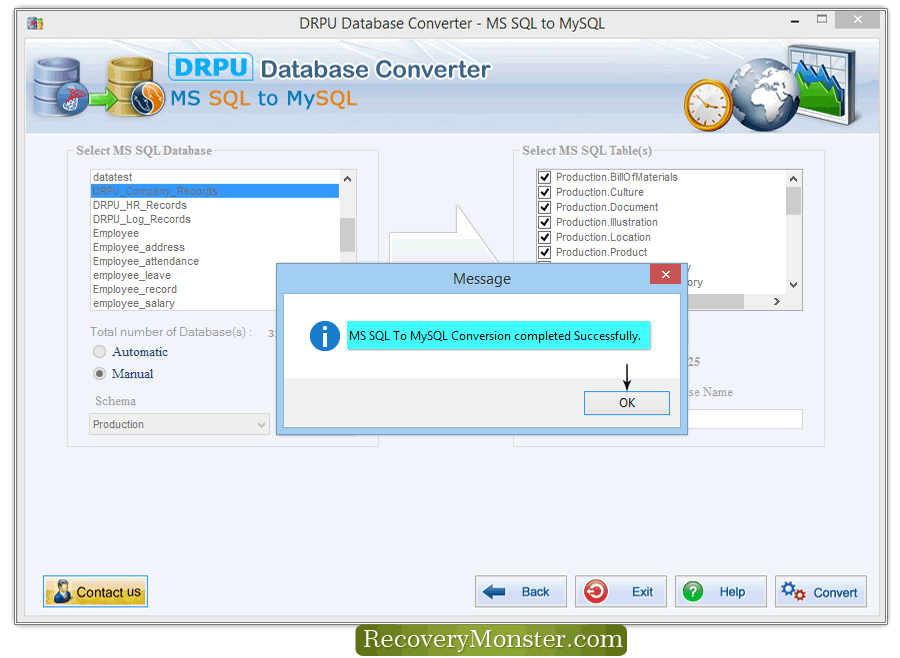The image size is (900, 658).
Task: Open the Schema dropdown showing Production
Action: [x=179, y=424]
